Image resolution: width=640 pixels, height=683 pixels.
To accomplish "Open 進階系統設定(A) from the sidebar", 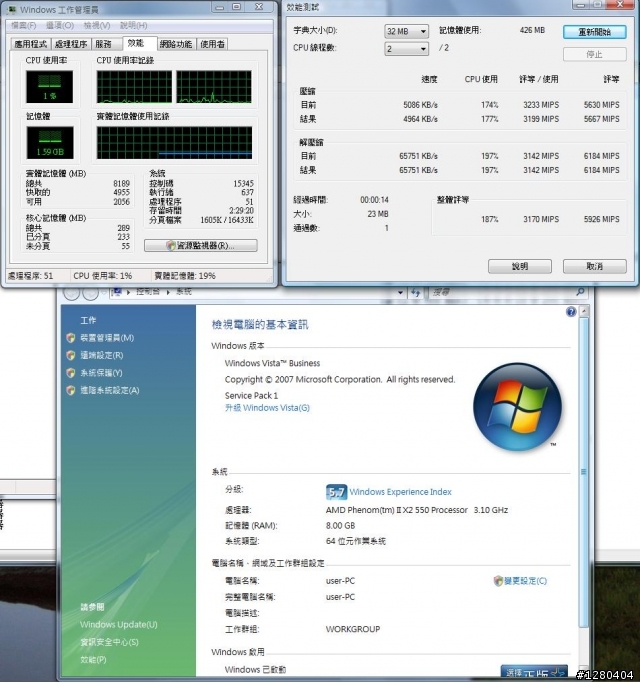I will pyautogui.click(x=110, y=390).
